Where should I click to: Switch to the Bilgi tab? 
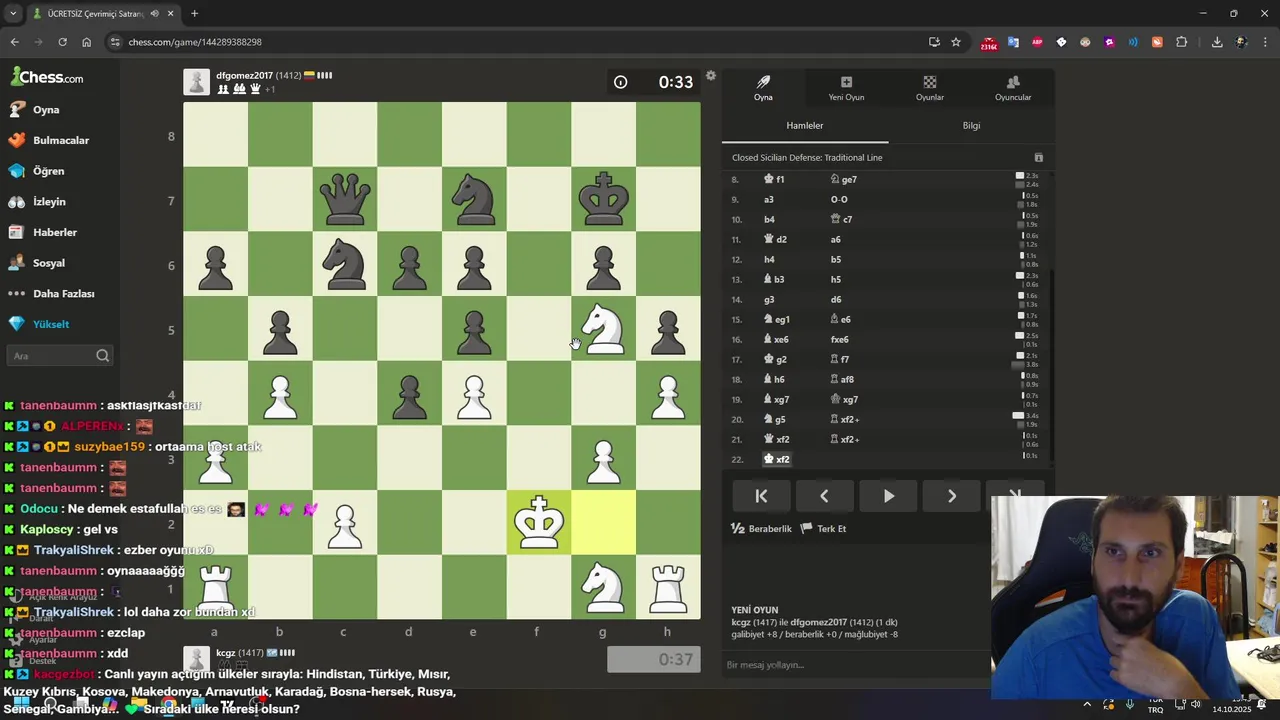(971, 125)
